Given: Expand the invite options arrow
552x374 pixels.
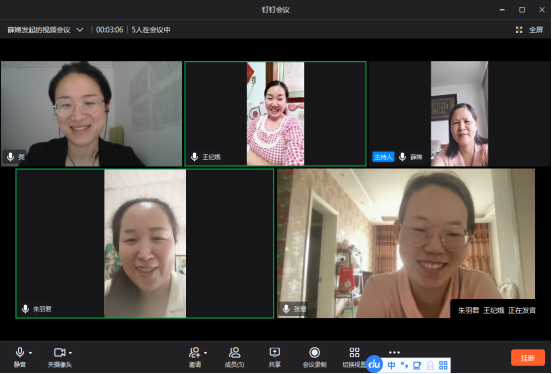Looking at the screenshot, I should point(206,353).
